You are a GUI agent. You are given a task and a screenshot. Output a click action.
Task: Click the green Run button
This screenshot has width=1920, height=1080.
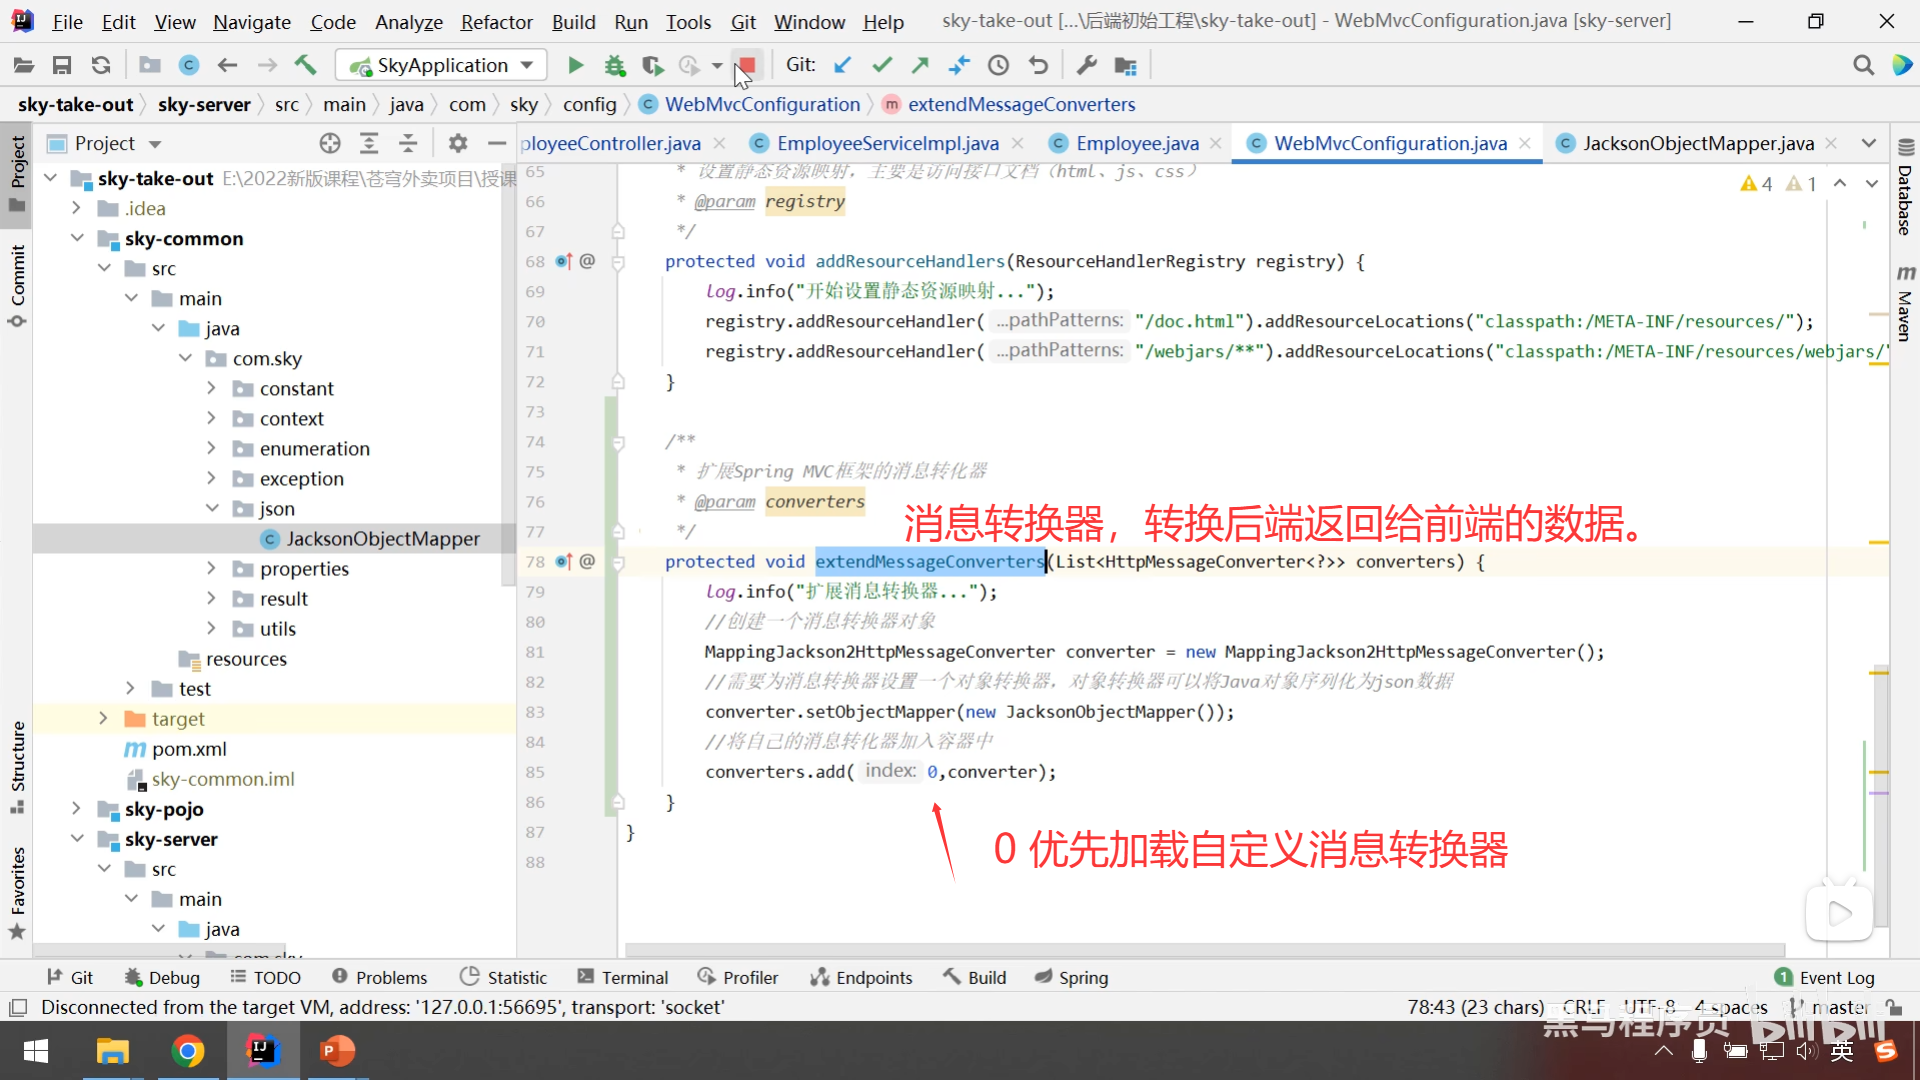[x=575, y=66]
